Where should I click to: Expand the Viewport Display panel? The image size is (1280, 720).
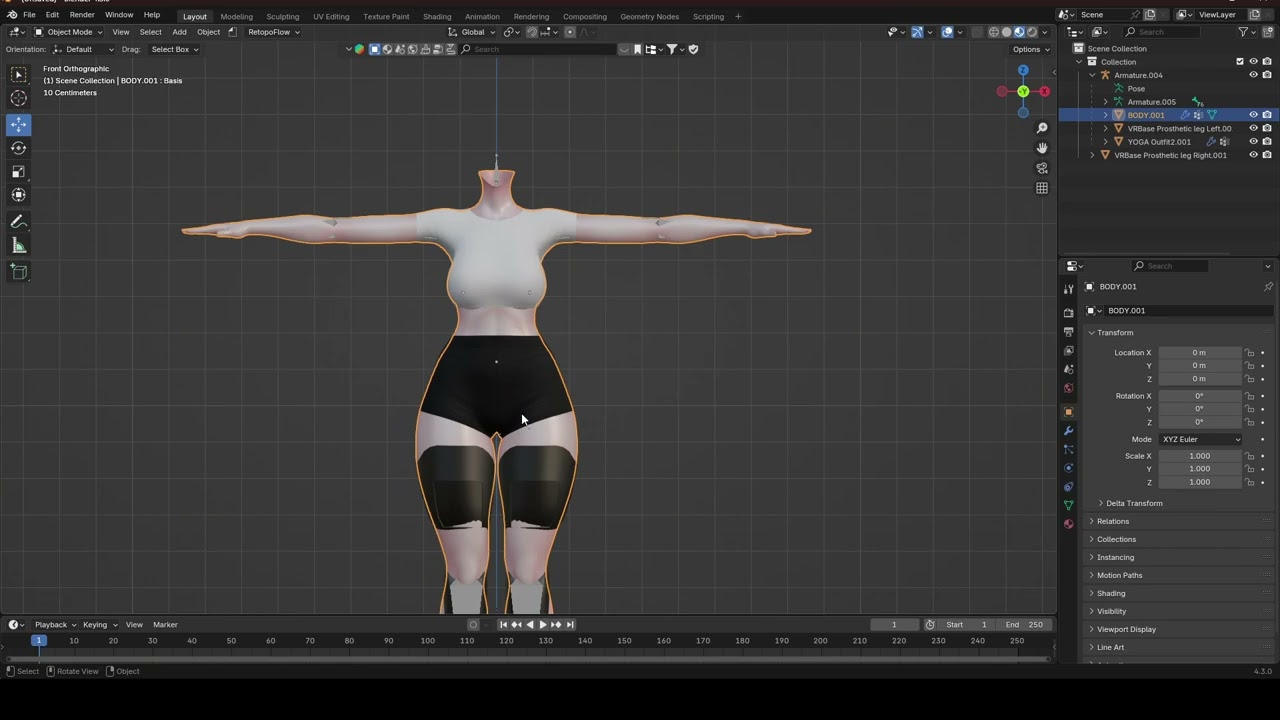[x=1126, y=629]
